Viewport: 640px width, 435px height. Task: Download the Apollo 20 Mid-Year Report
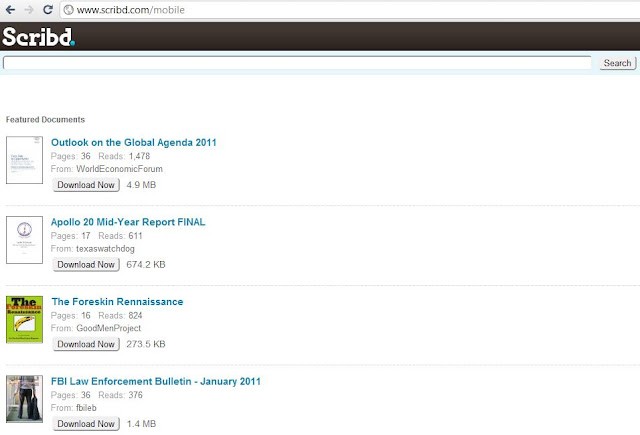[86, 264]
